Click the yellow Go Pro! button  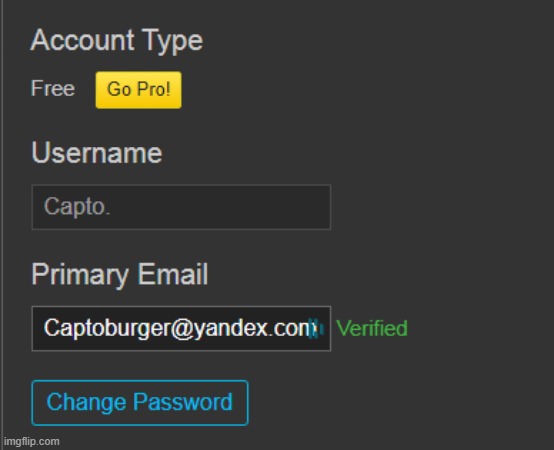pos(138,90)
